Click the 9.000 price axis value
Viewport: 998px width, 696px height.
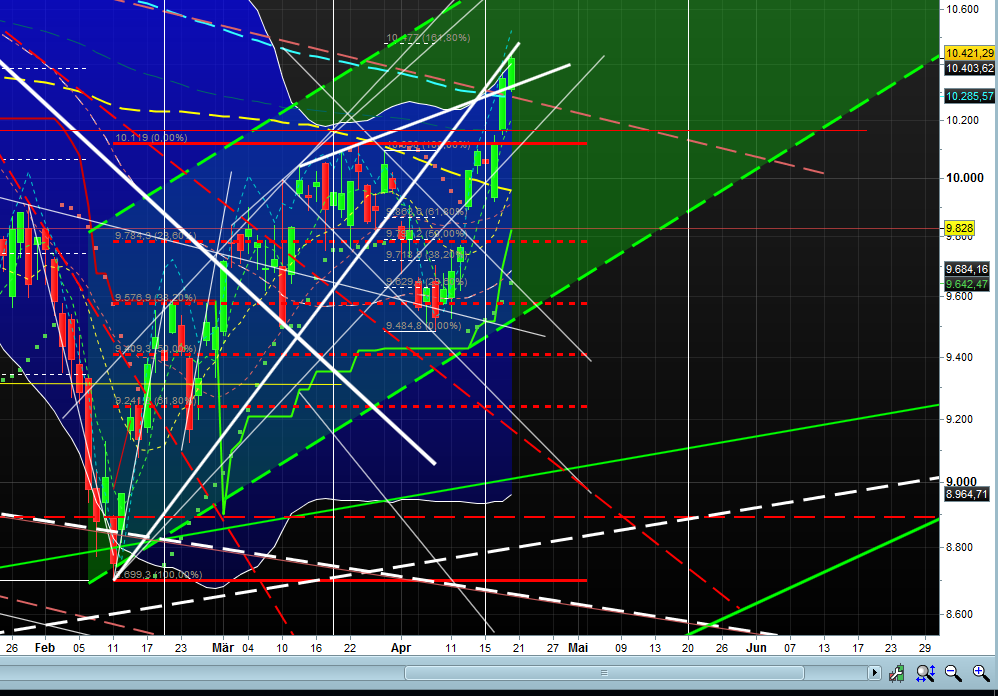click(961, 482)
